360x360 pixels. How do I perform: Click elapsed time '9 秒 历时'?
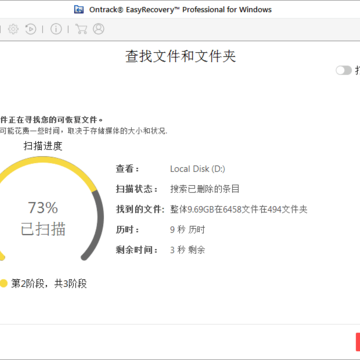(x=187, y=230)
